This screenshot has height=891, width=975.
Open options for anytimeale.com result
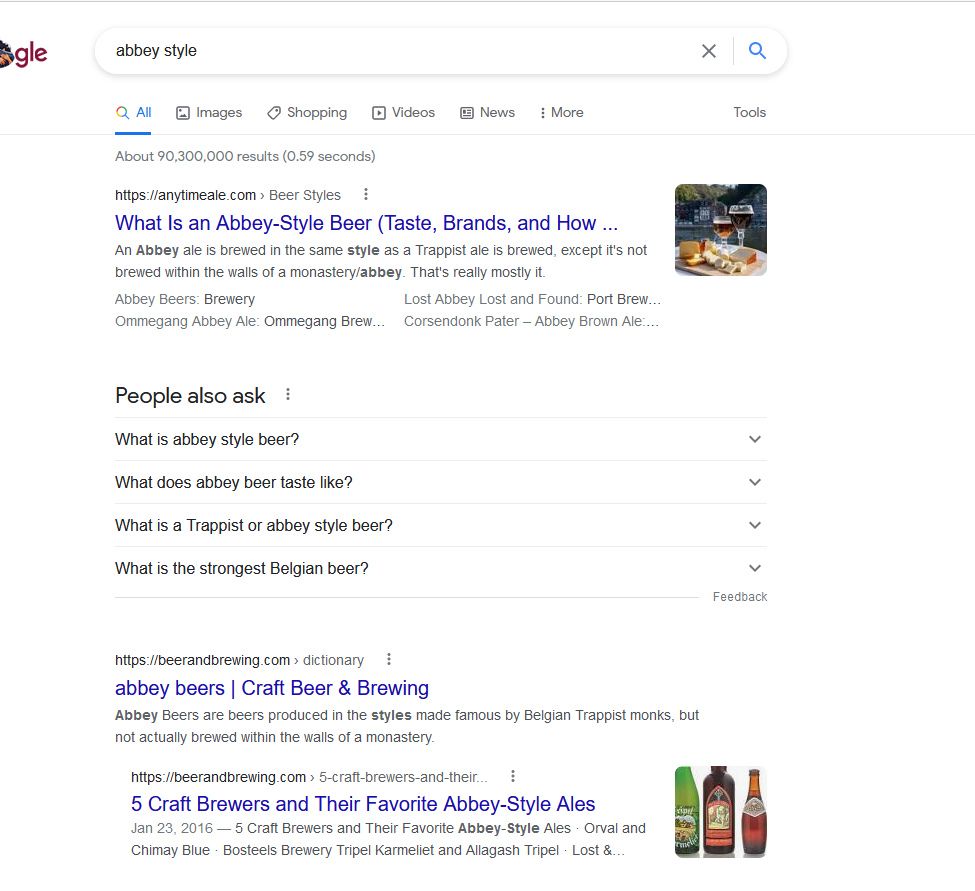tap(366, 195)
